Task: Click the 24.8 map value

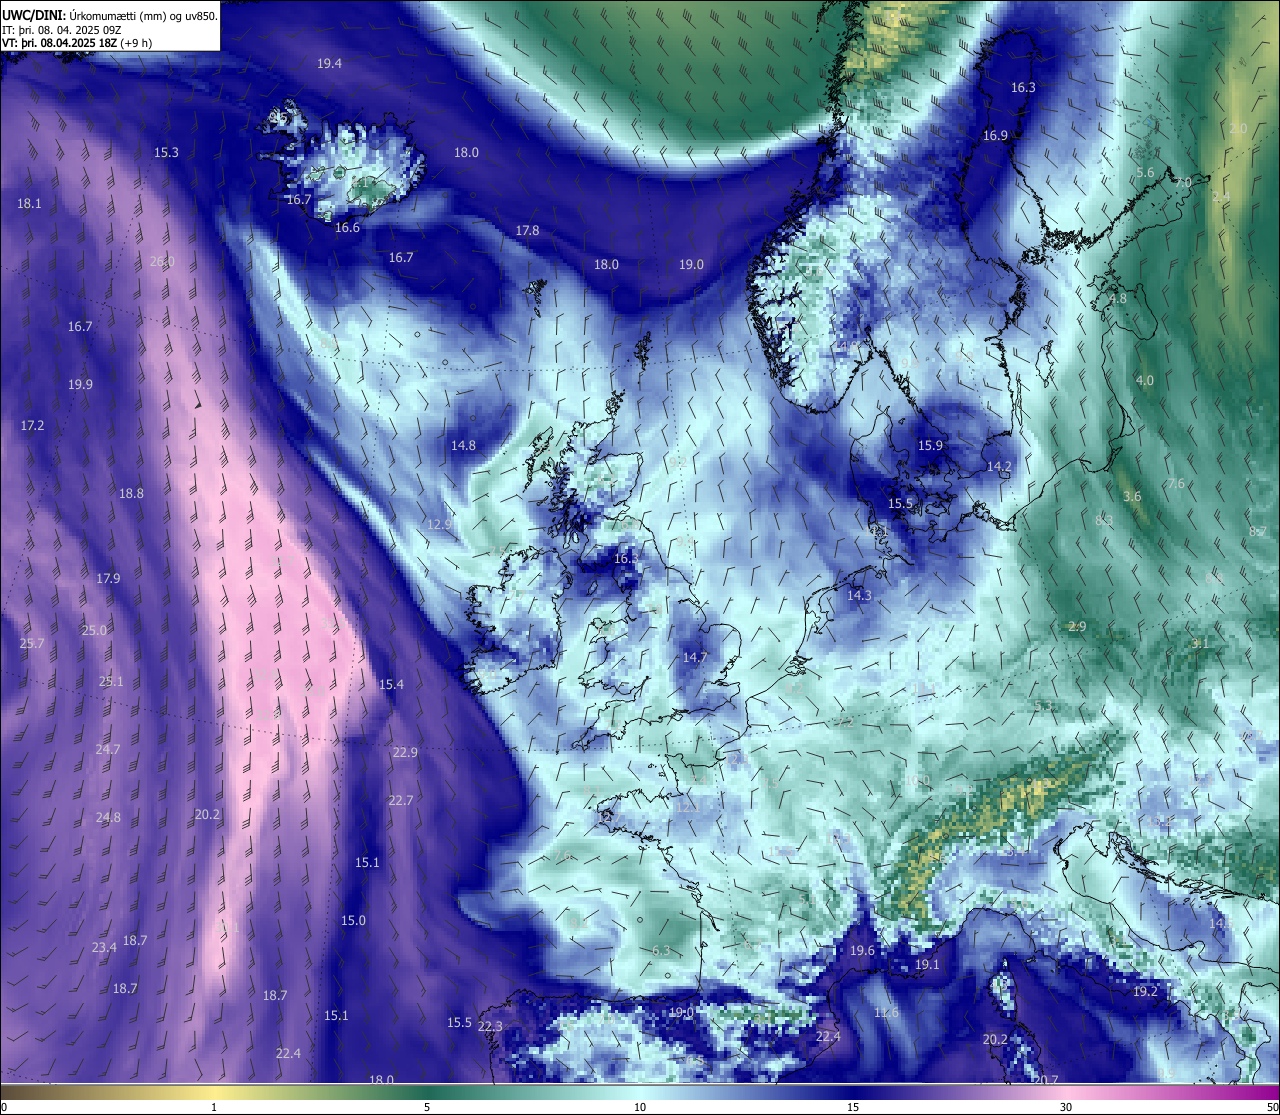Action: pos(108,817)
